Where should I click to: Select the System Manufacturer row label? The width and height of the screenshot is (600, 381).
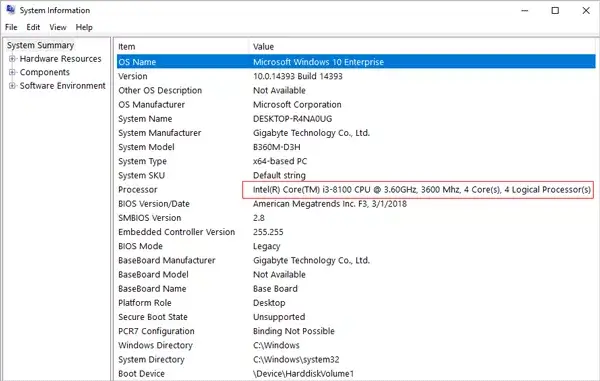[x=160, y=133]
